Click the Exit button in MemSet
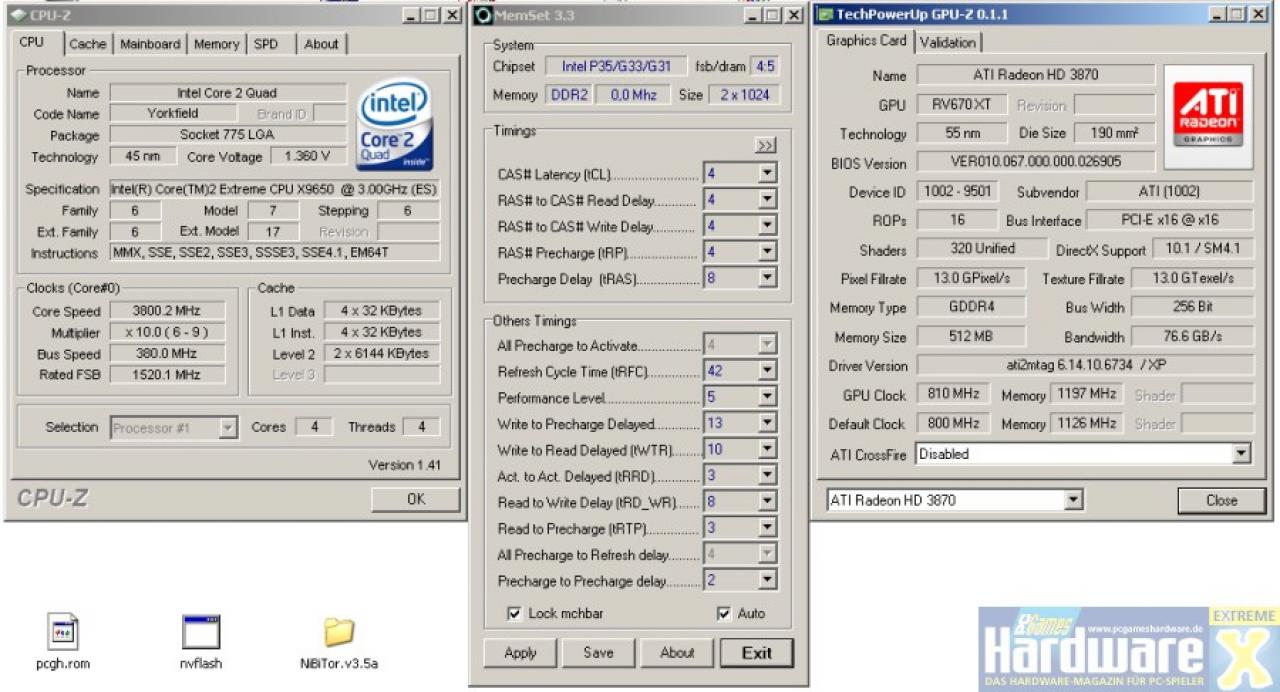This screenshot has height=692, width=1280. [x=757, y=653]
